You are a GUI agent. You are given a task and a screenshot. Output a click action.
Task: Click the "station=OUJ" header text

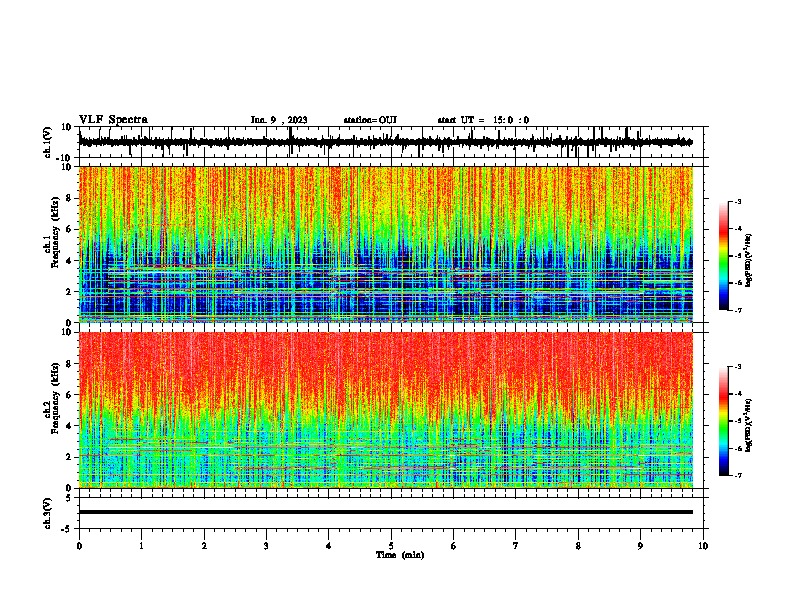pos(370,120)
